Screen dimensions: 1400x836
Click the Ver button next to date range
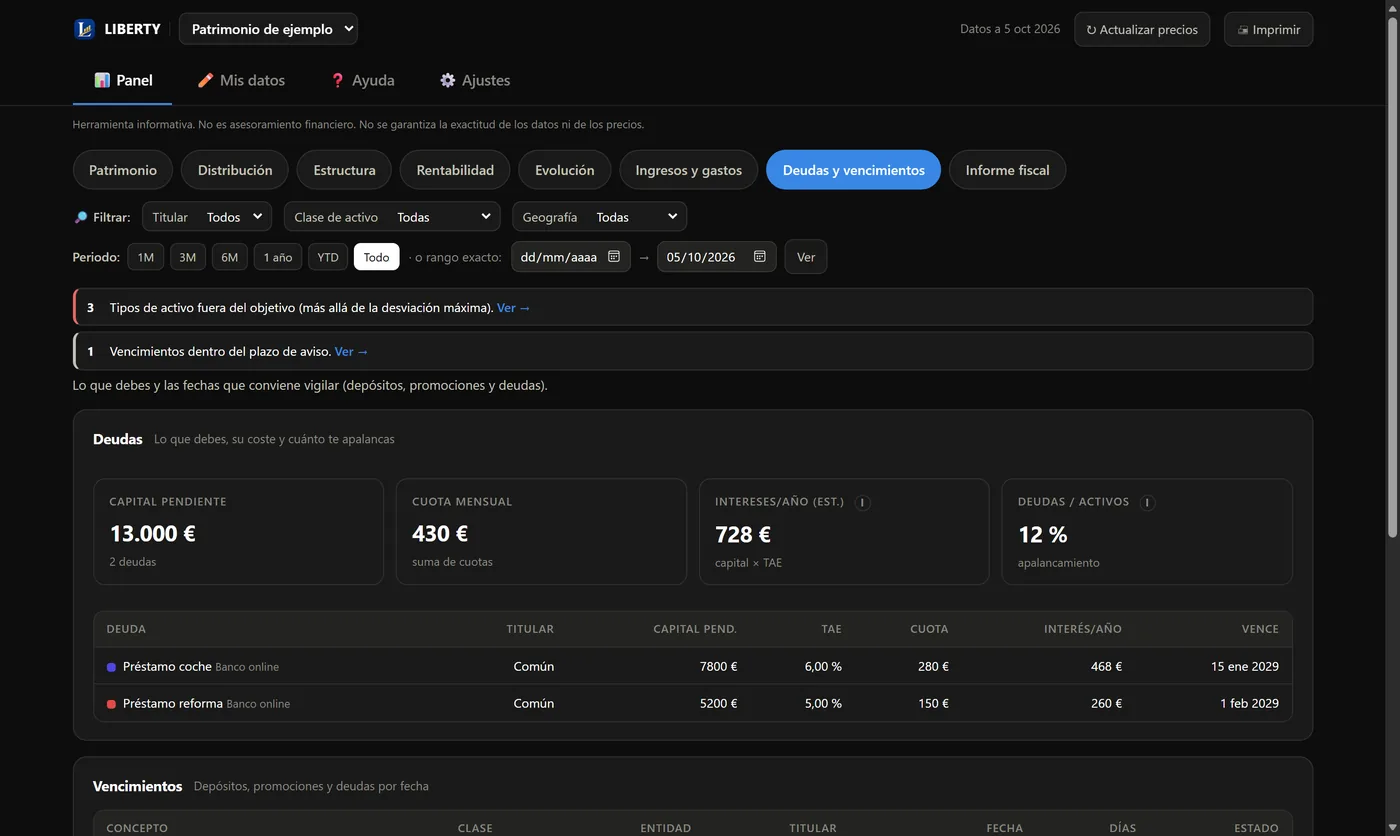click(x=806, y=257)
